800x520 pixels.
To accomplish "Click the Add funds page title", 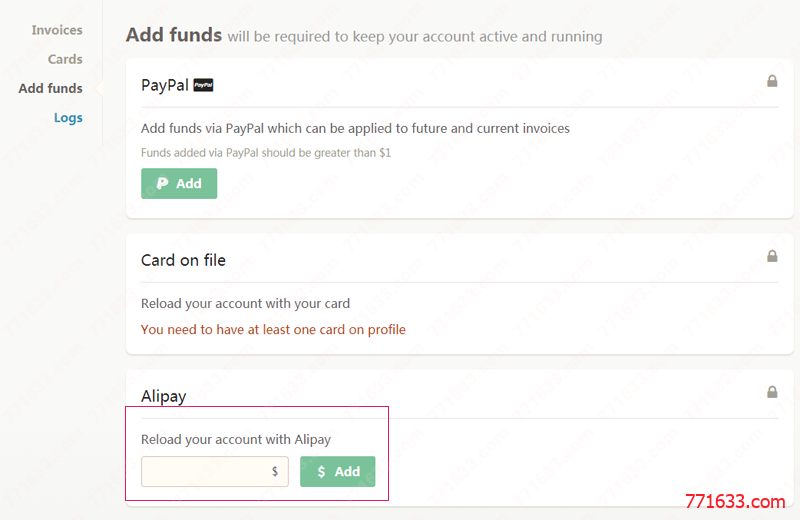I will point(174,35).
